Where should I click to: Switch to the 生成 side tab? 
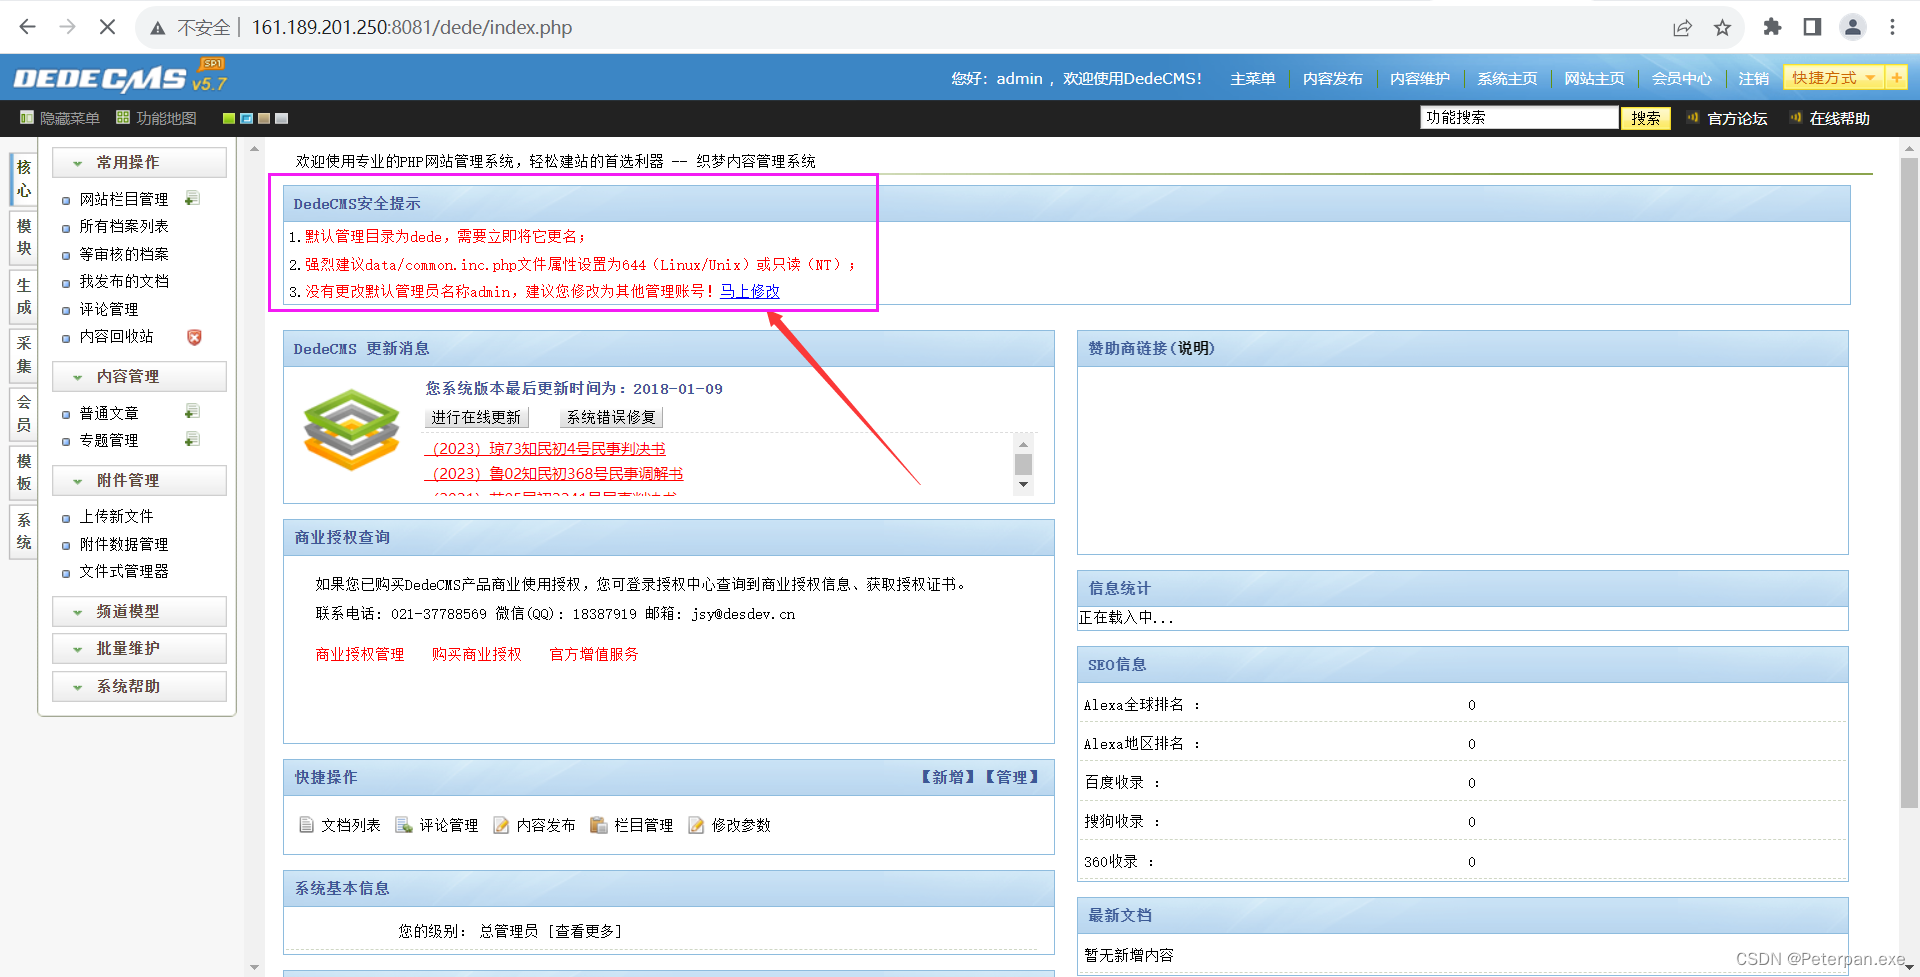(24, 296)
